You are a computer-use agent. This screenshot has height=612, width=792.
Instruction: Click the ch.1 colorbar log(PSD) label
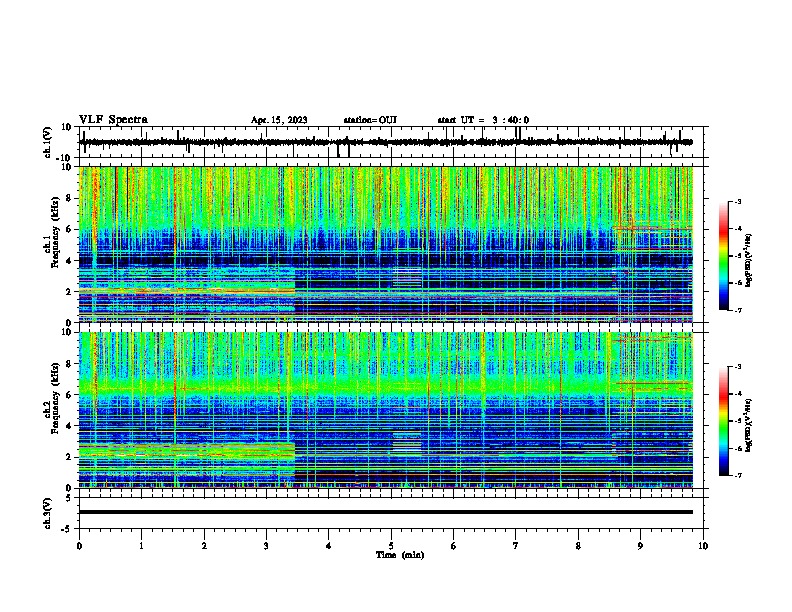748,261
